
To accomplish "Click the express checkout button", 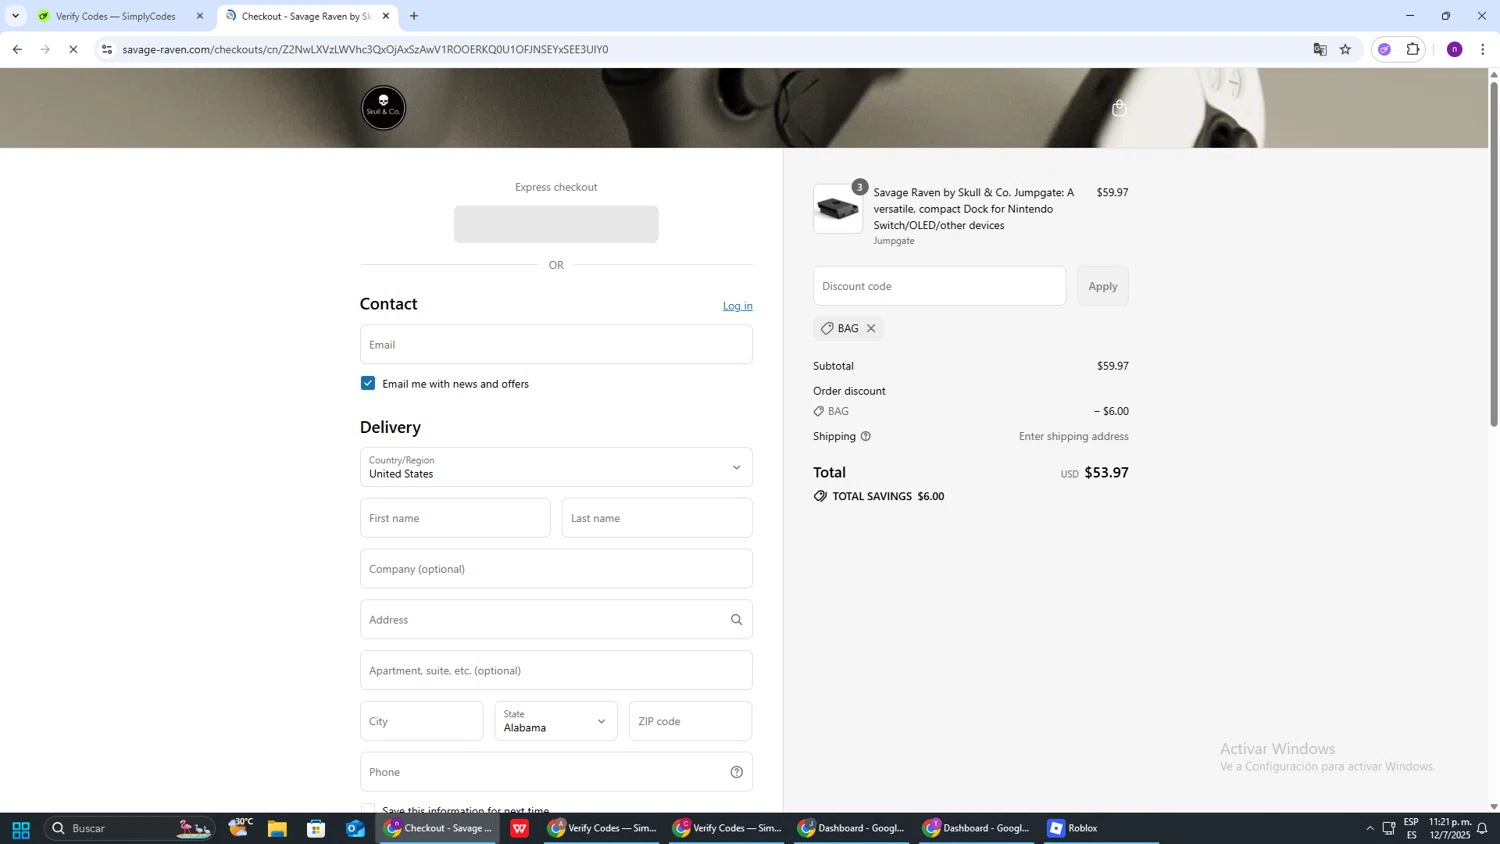I will (x=556, y=224).
